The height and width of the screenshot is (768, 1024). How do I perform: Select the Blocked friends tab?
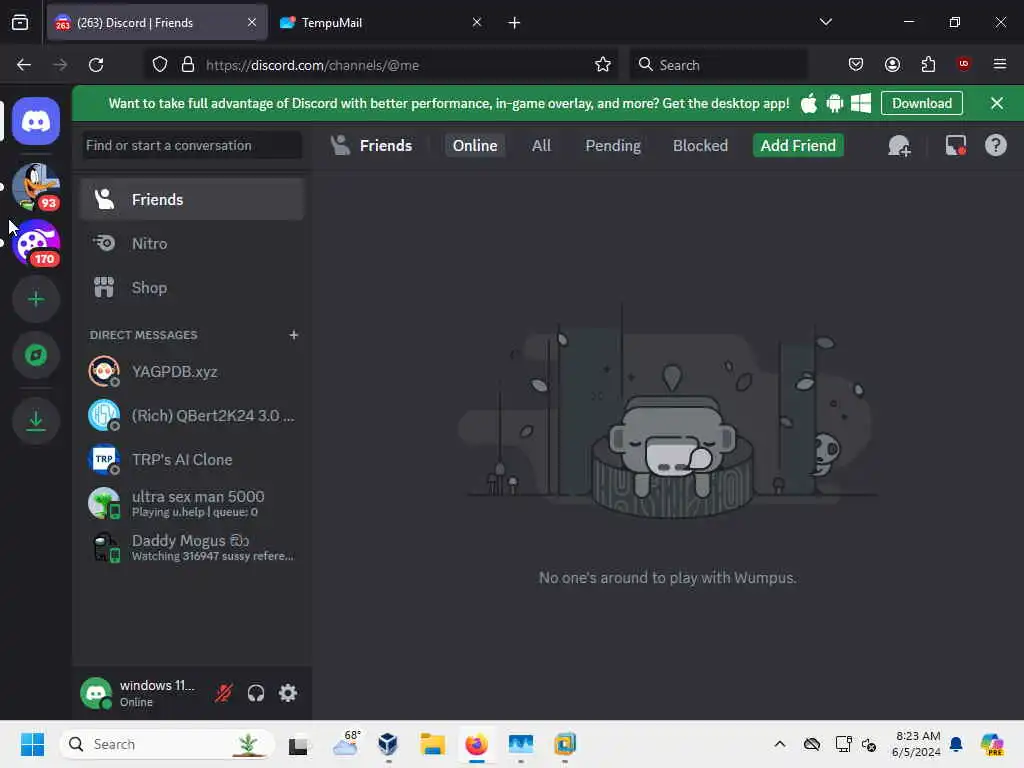click(700, 146)
